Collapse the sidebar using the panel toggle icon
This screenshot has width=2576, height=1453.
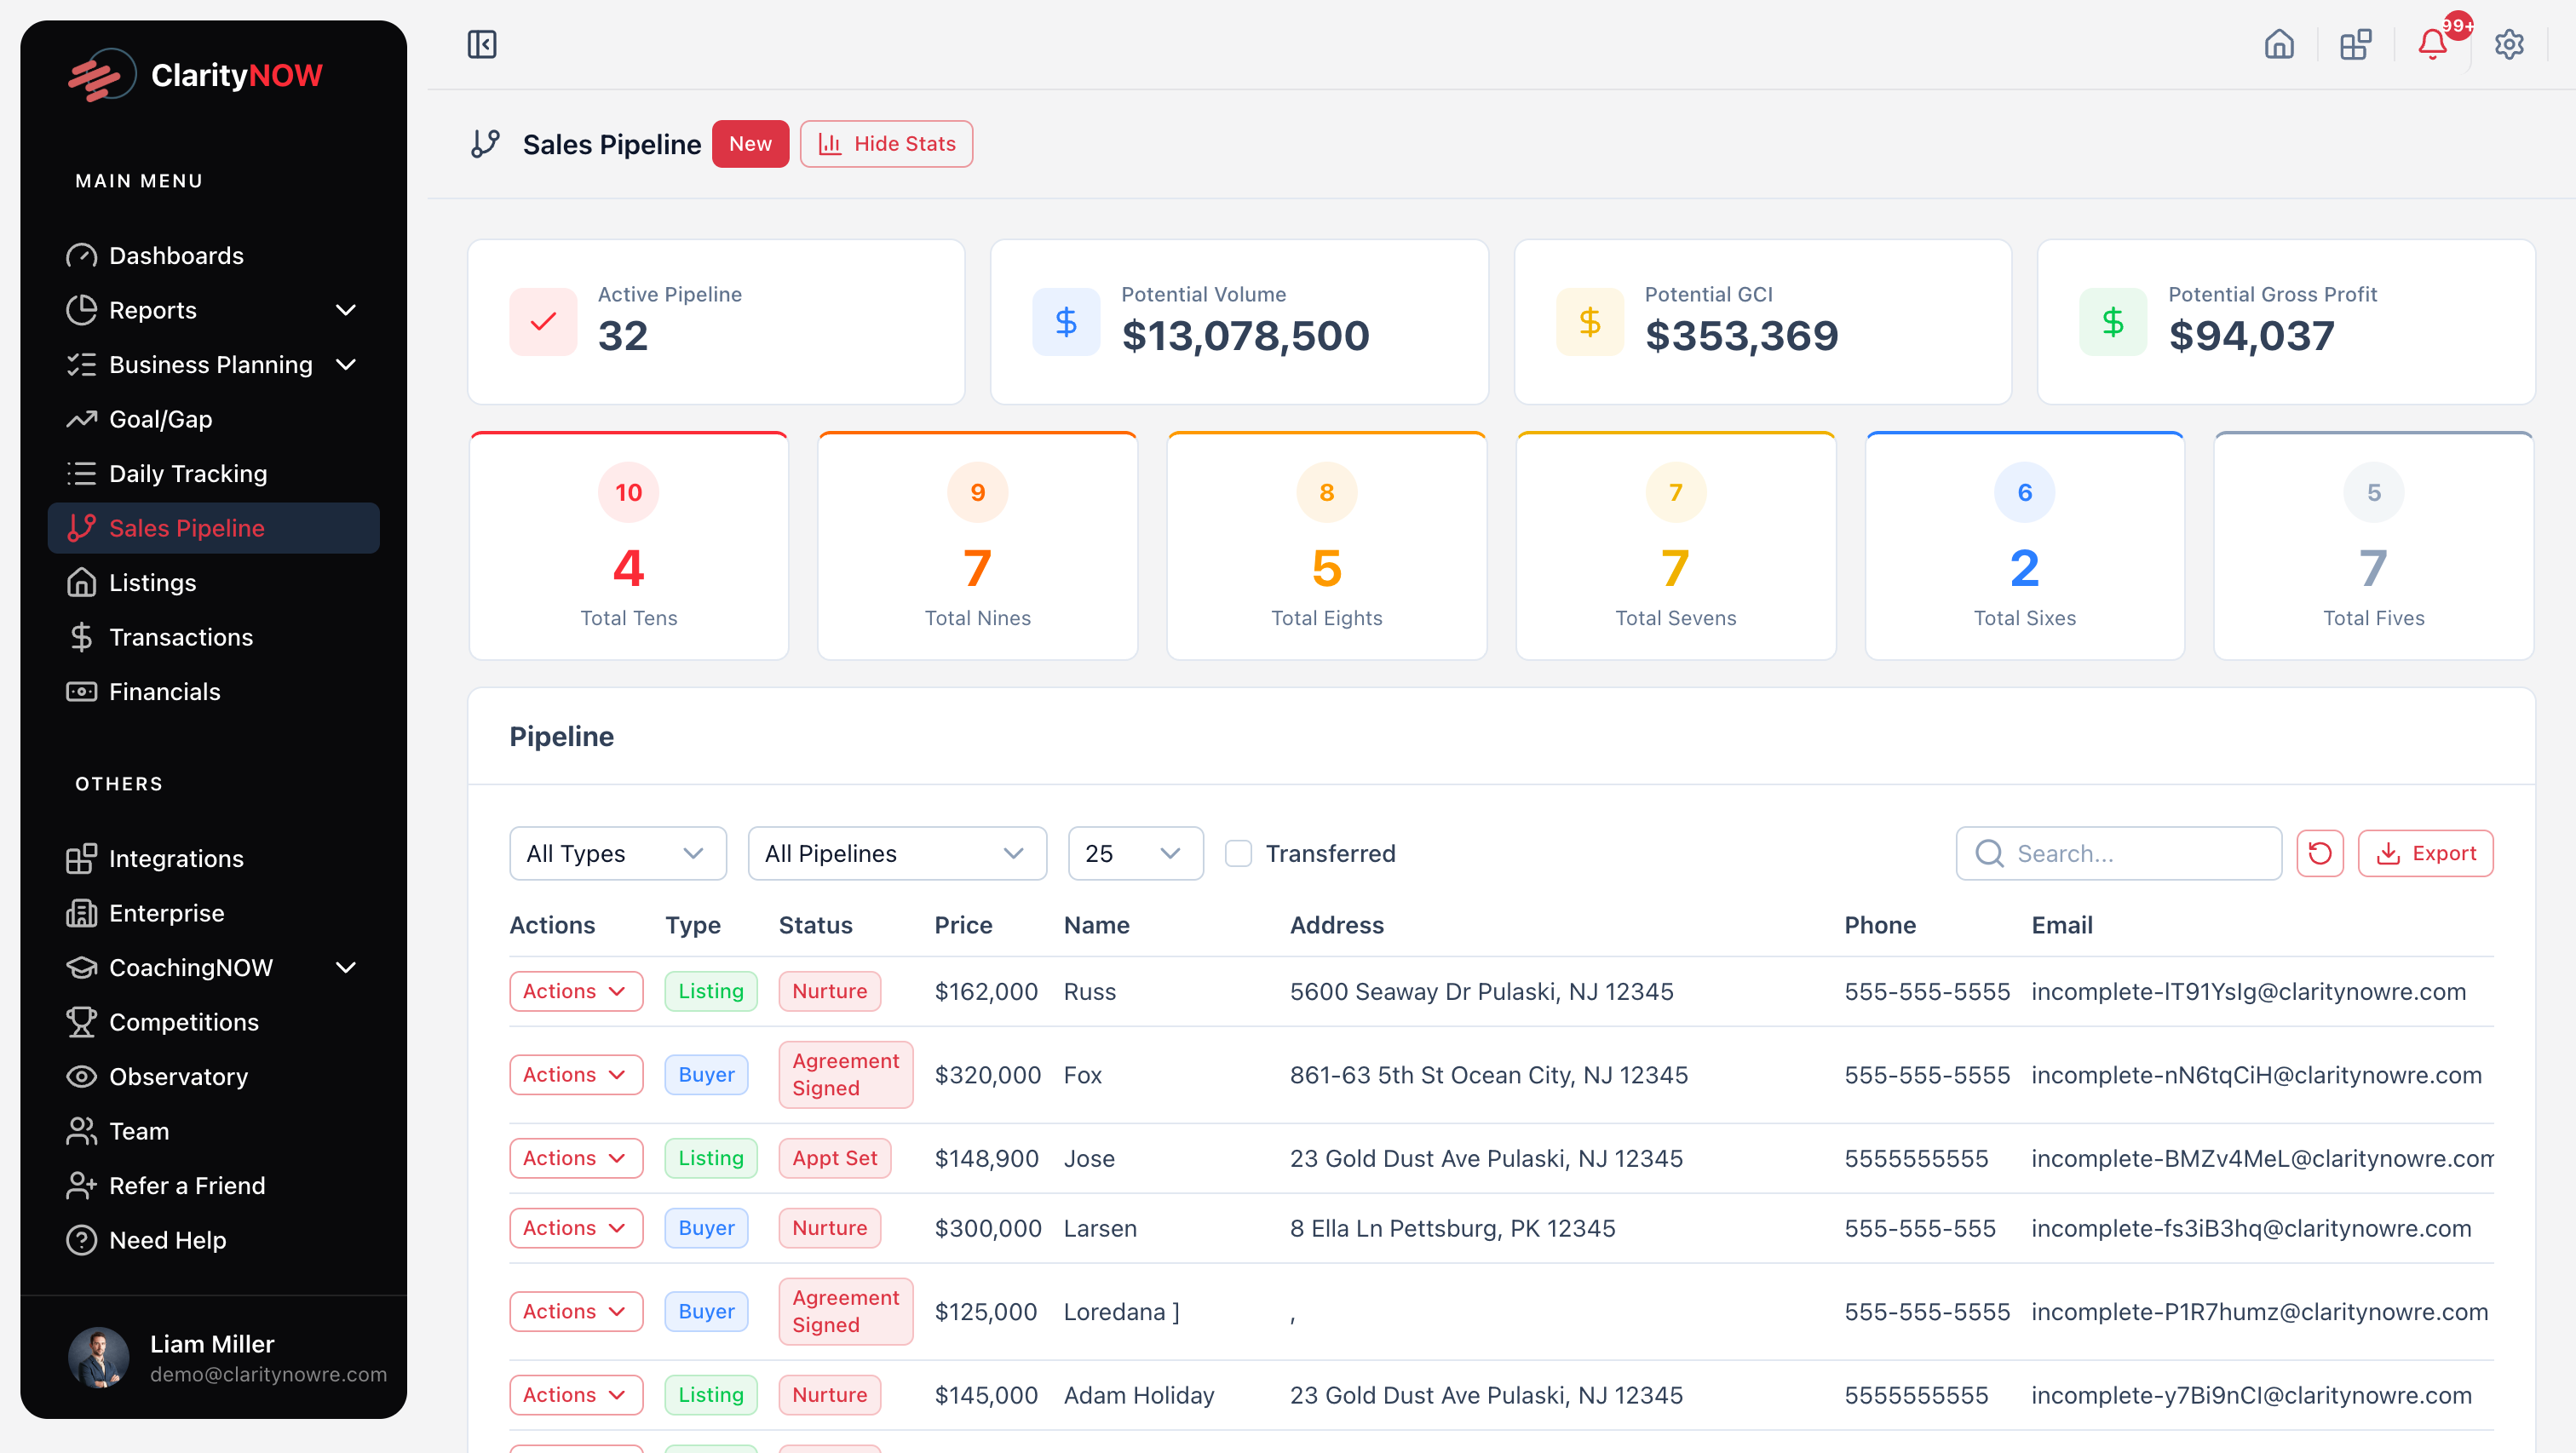pyautogui.click(x=483, y=44)
